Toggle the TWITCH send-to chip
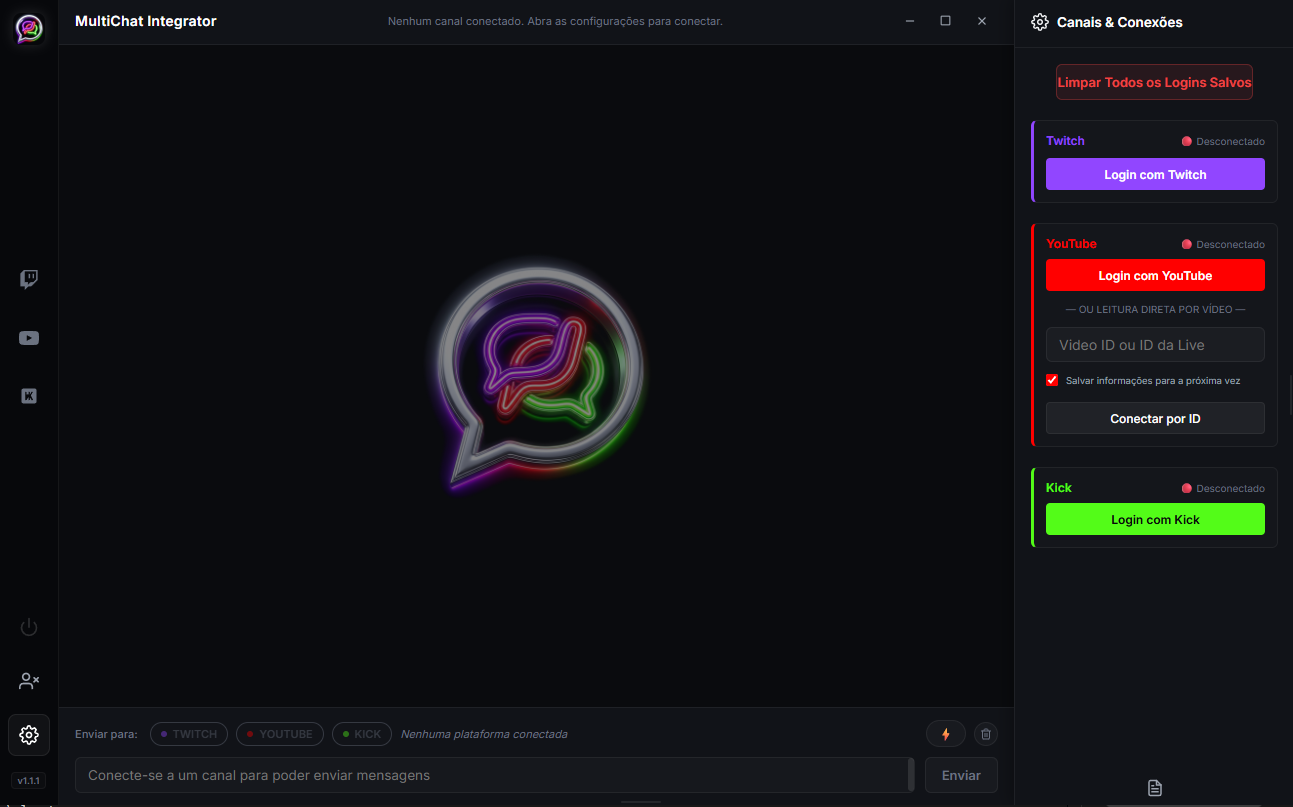Image resolution: width=1293 pixels, height=807 pixels. pyautogui.click(x=189, y=734)
